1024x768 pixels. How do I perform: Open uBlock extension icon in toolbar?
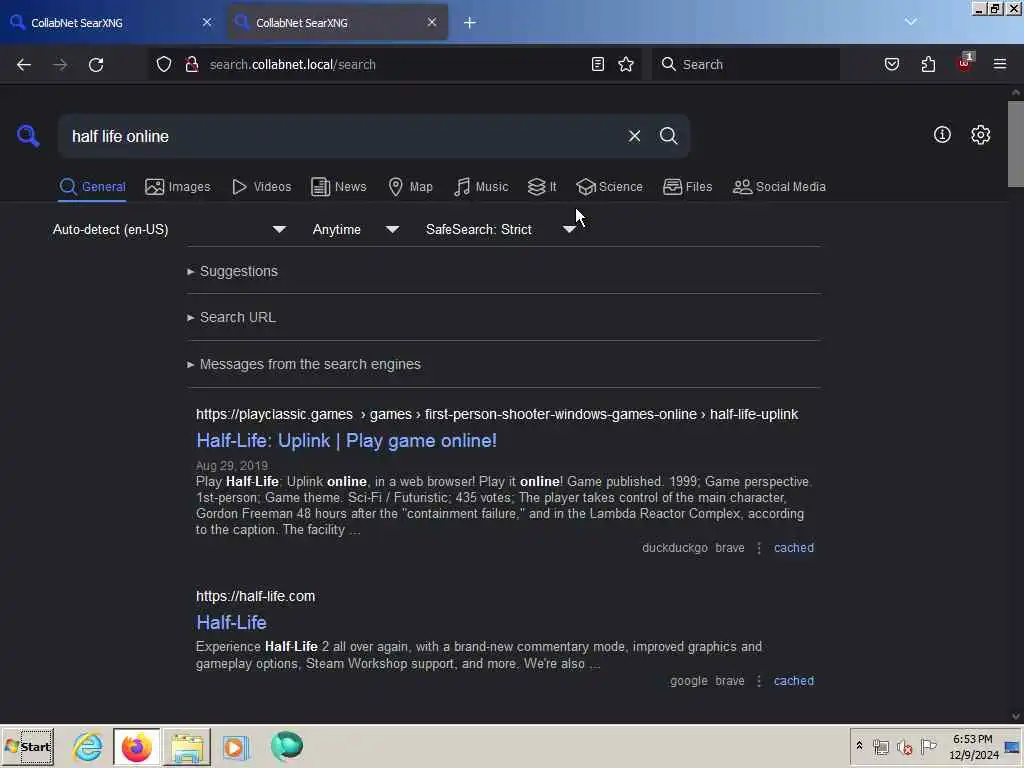965,63
